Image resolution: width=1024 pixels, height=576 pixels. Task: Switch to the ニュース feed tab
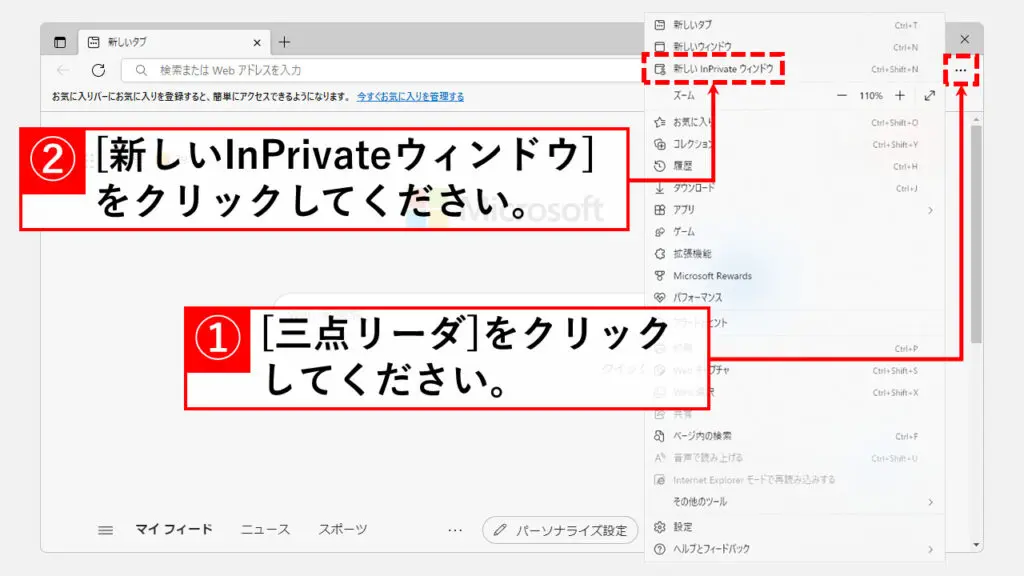(x=265, y=530)
